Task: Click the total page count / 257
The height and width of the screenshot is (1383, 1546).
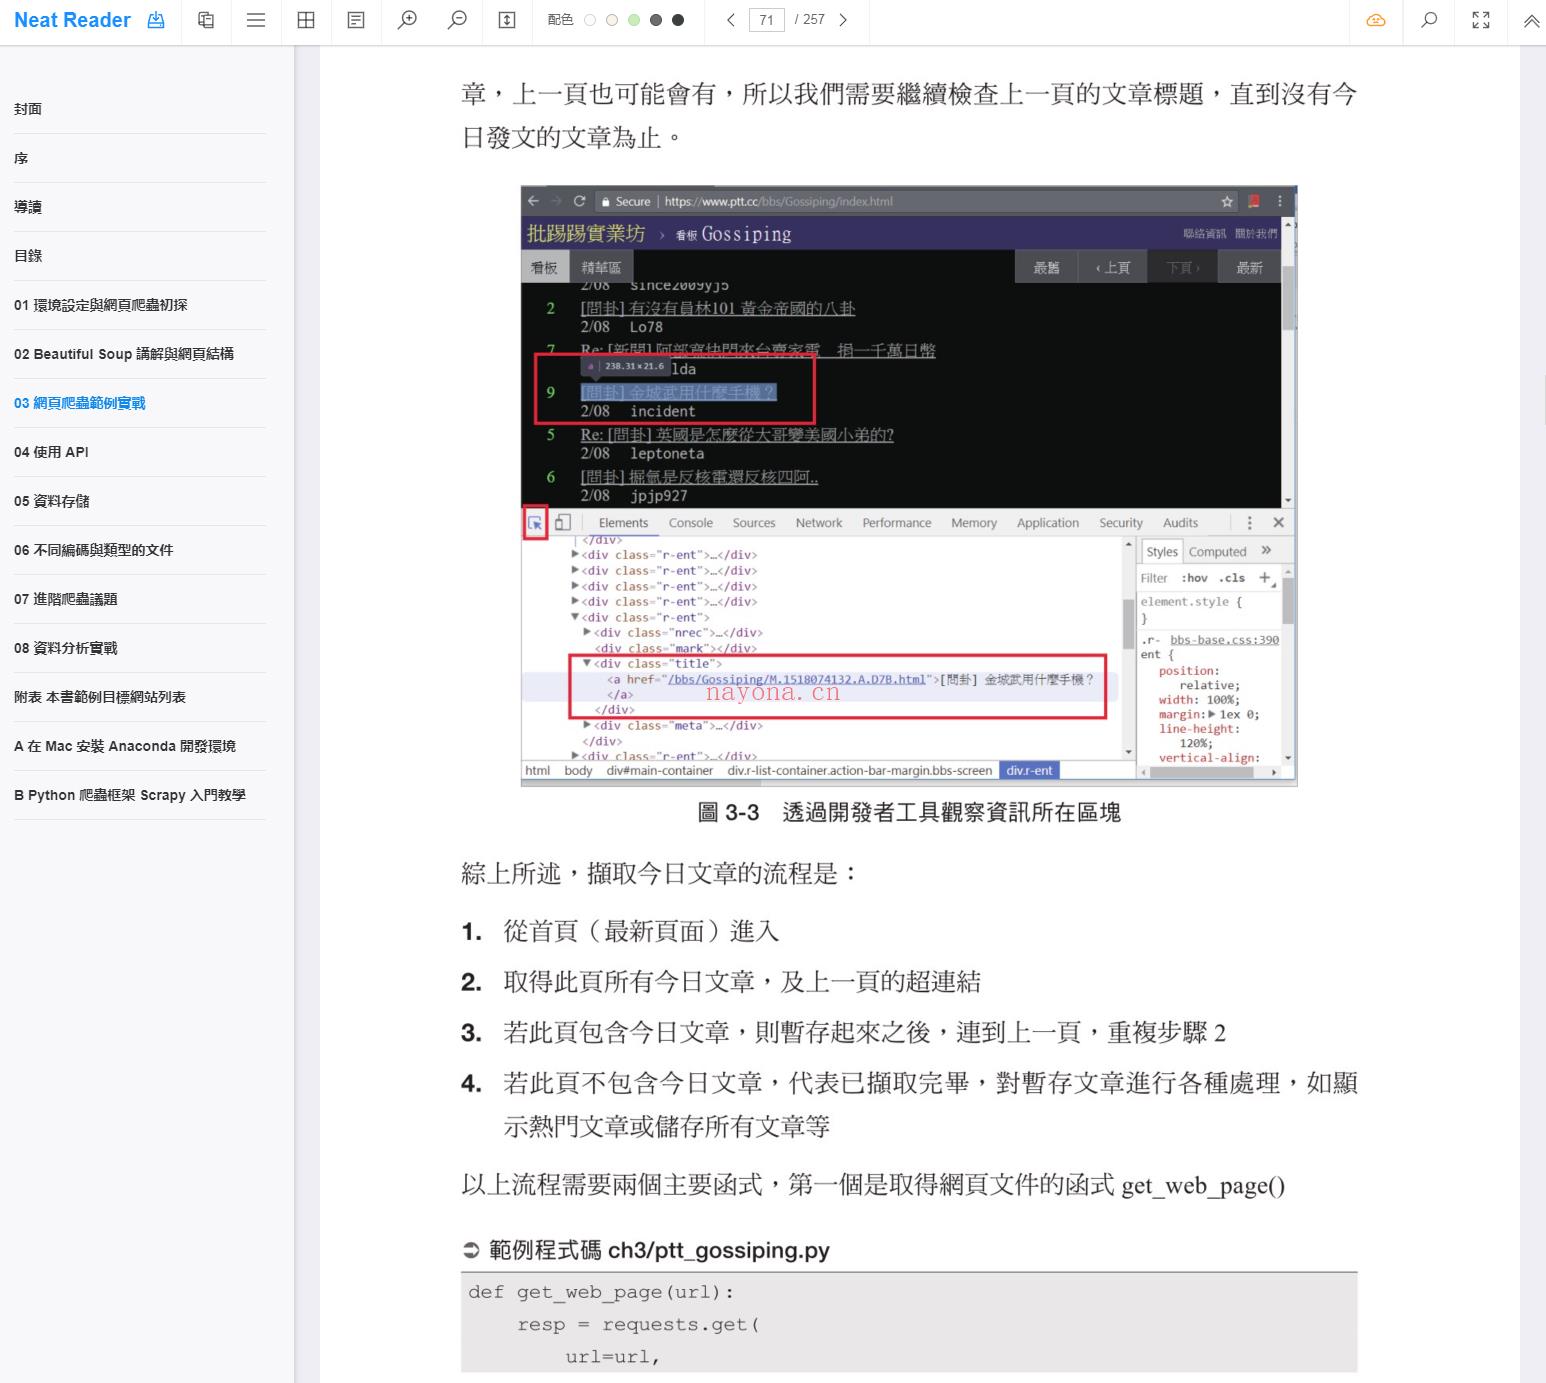Action: 809,20
